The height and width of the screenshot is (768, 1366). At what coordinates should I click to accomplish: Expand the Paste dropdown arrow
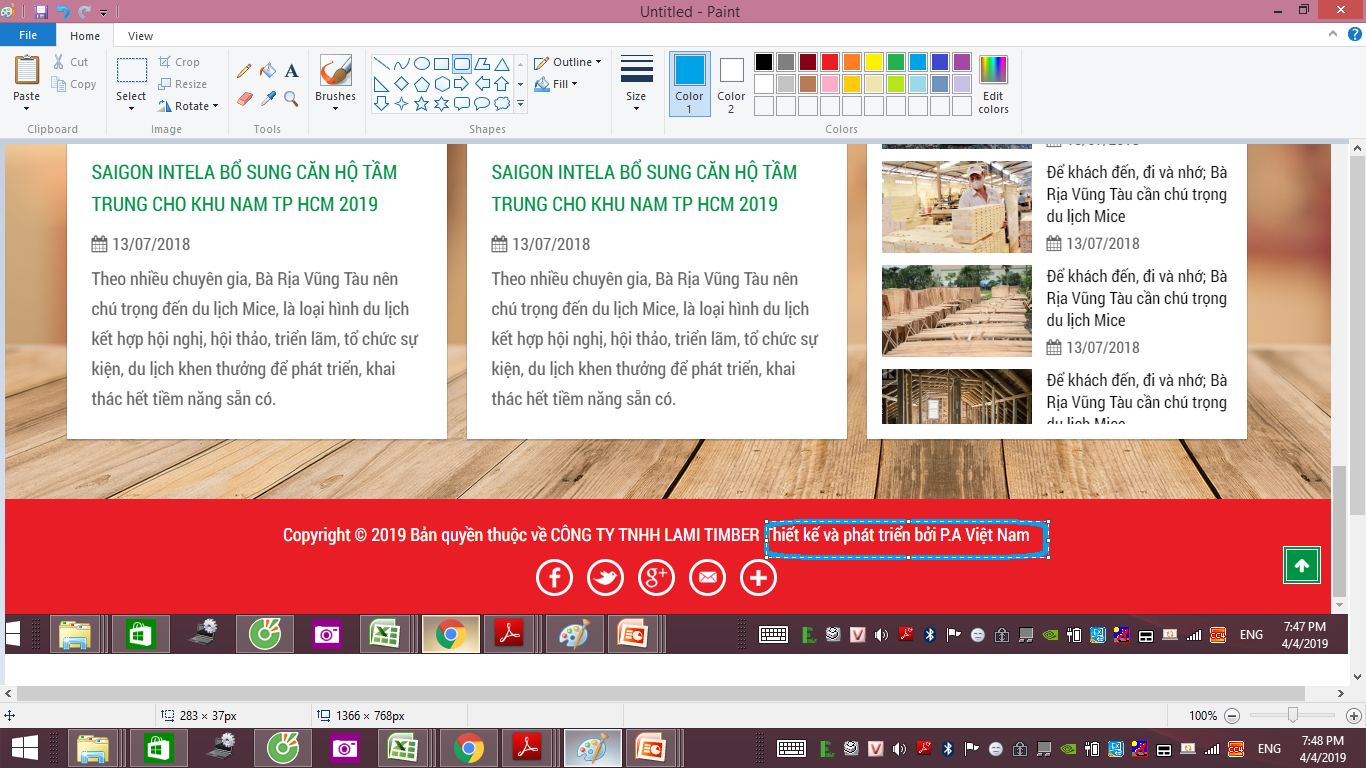(27, 108)
